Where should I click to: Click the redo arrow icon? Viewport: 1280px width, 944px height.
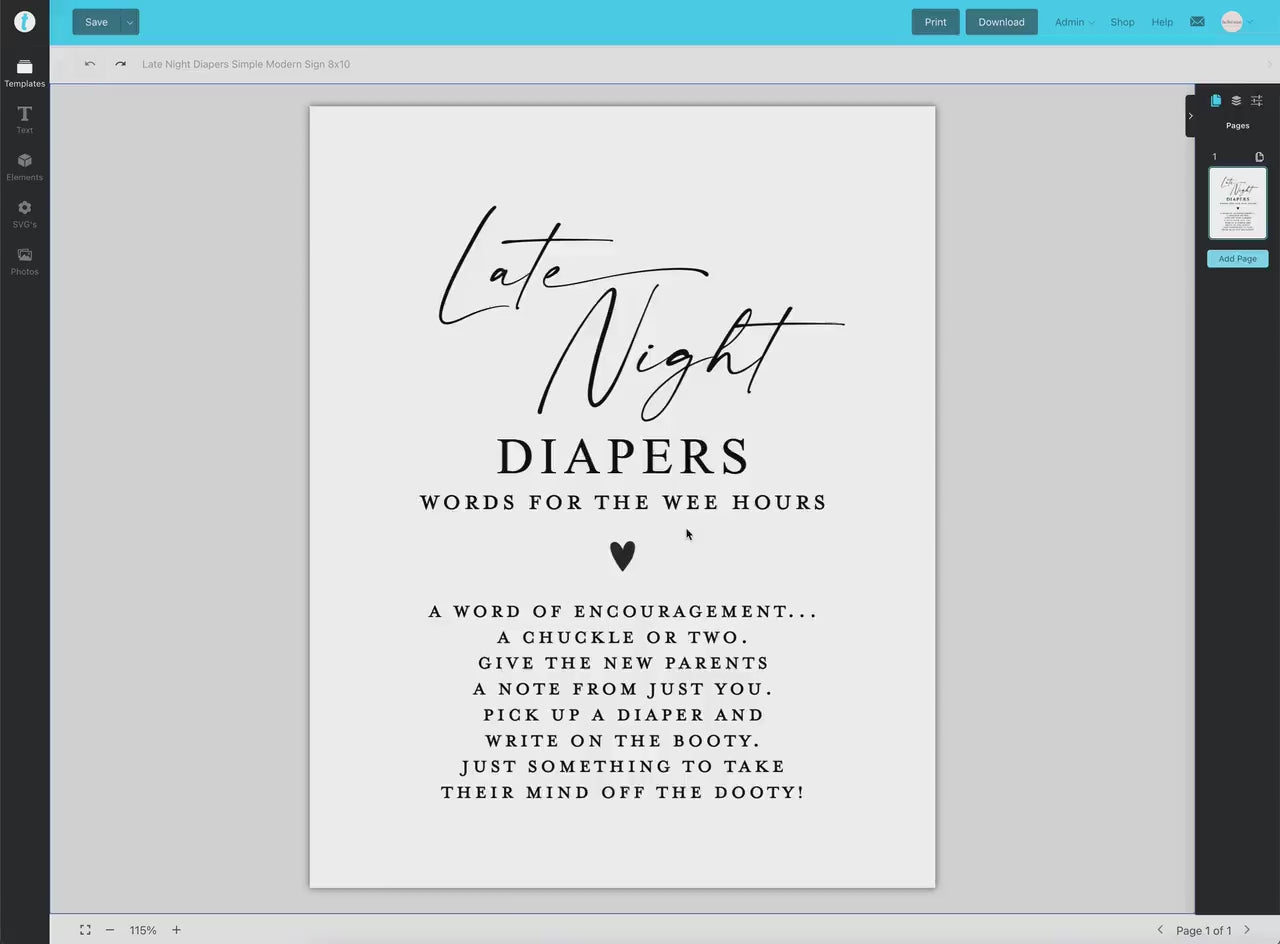click(120, 64)
